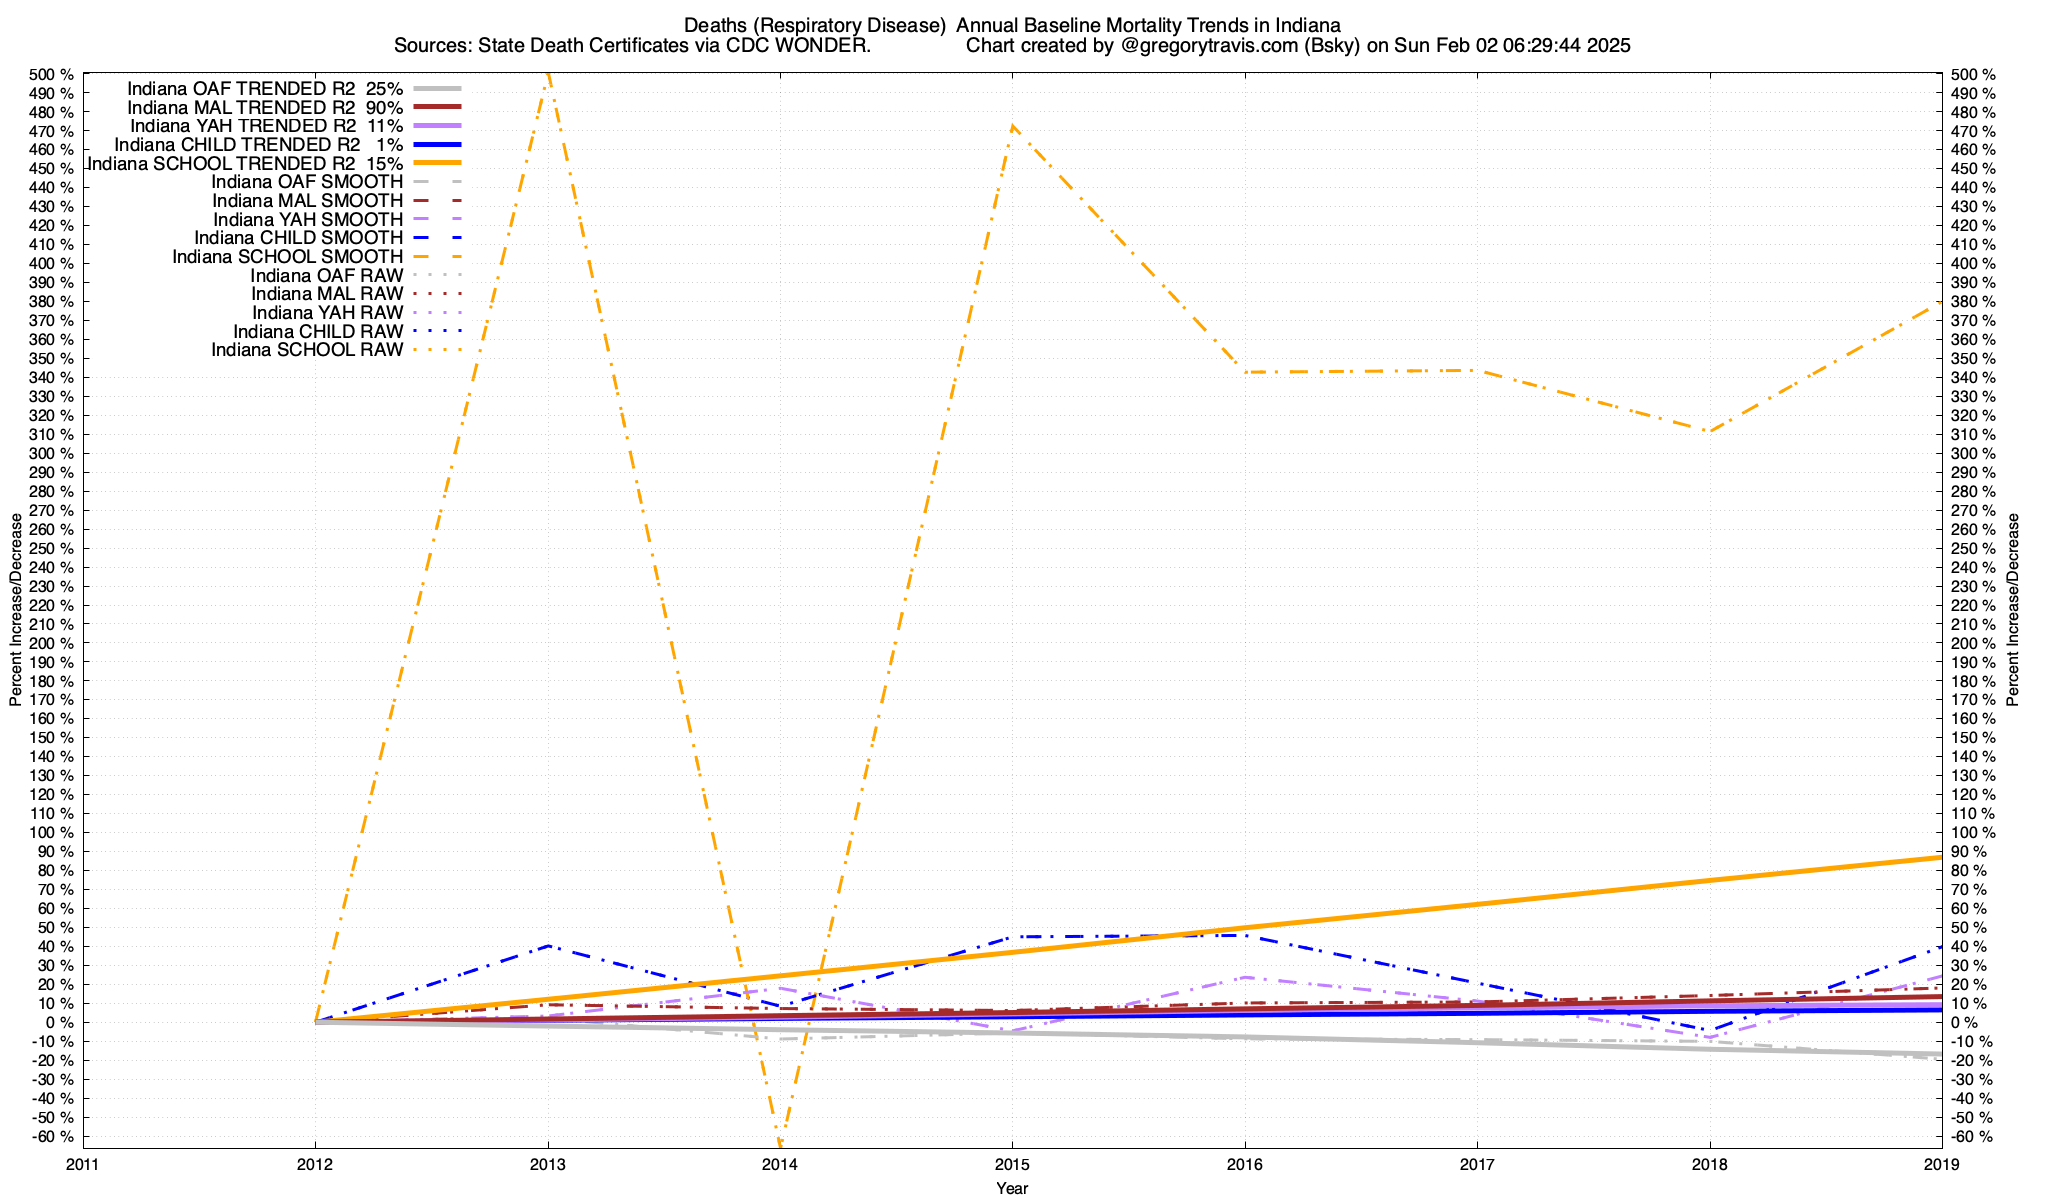
Task: Click the "Year" x-axis title
Action: pos(1012,1188)
